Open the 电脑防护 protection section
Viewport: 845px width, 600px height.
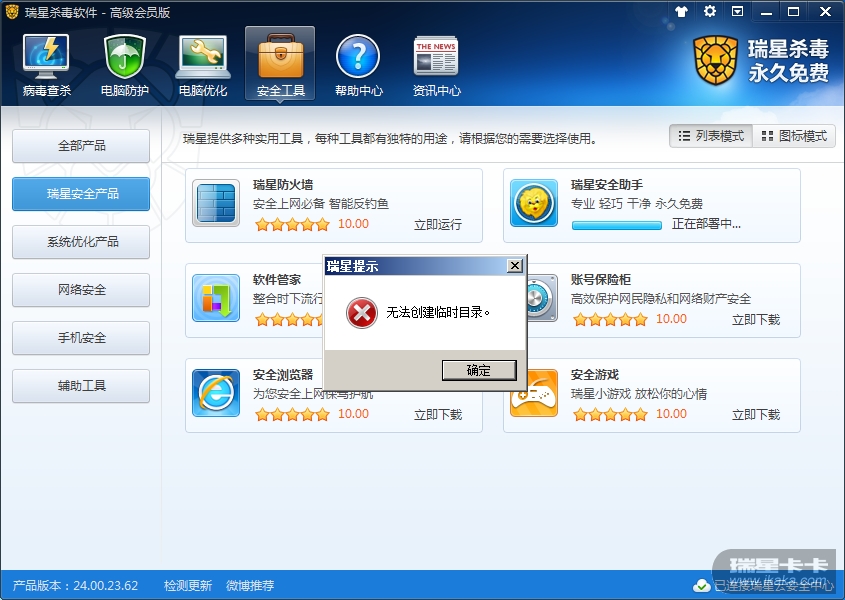[x=124, y=65]
